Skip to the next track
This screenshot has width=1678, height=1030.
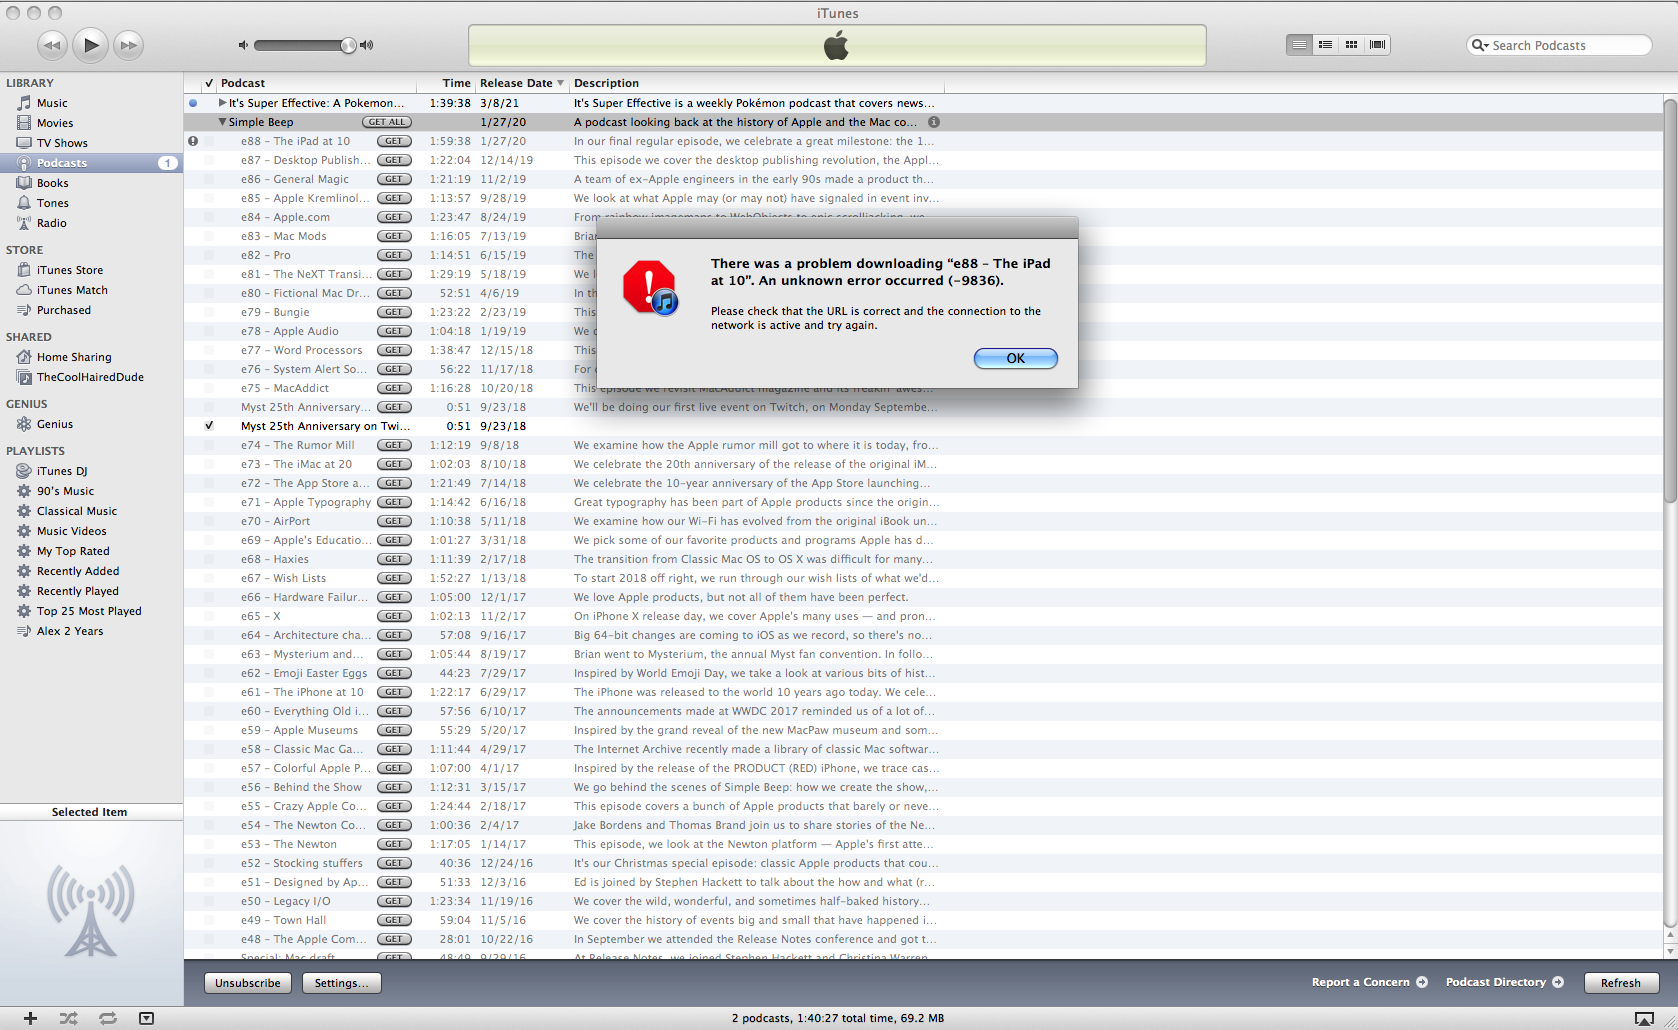(x=128, y=45)
